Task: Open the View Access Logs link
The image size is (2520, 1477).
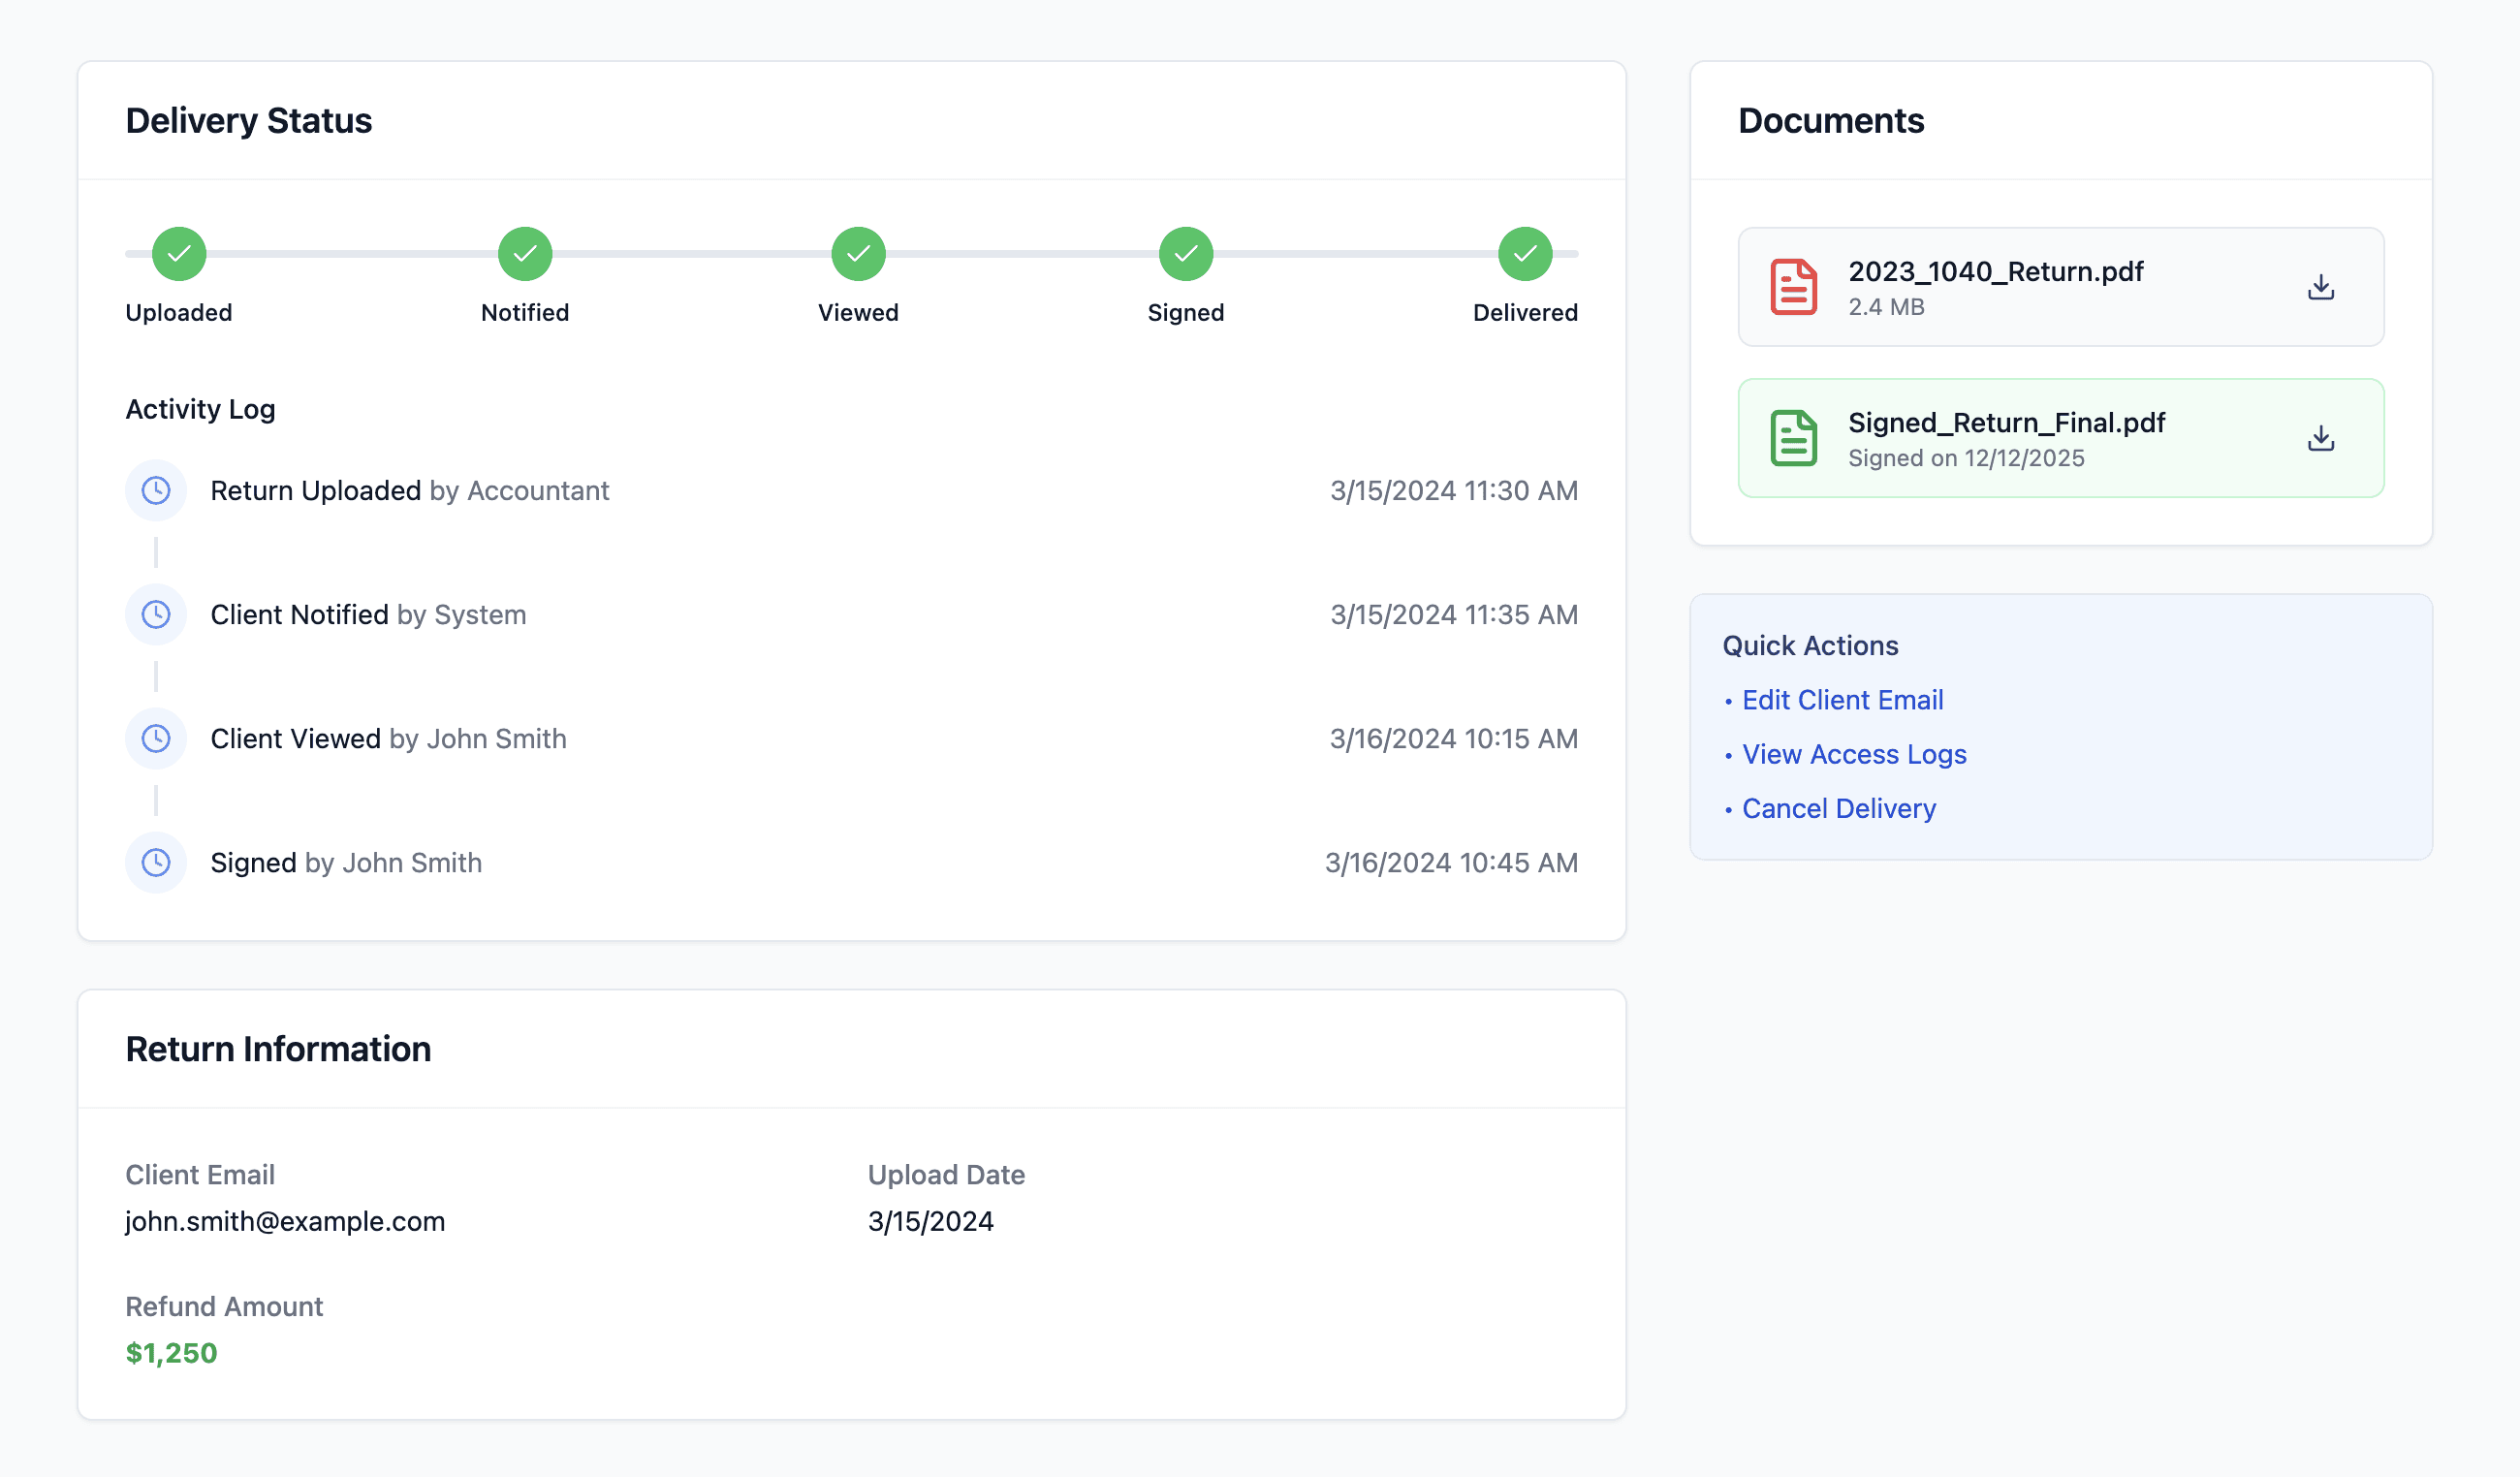Action: 1853,754
